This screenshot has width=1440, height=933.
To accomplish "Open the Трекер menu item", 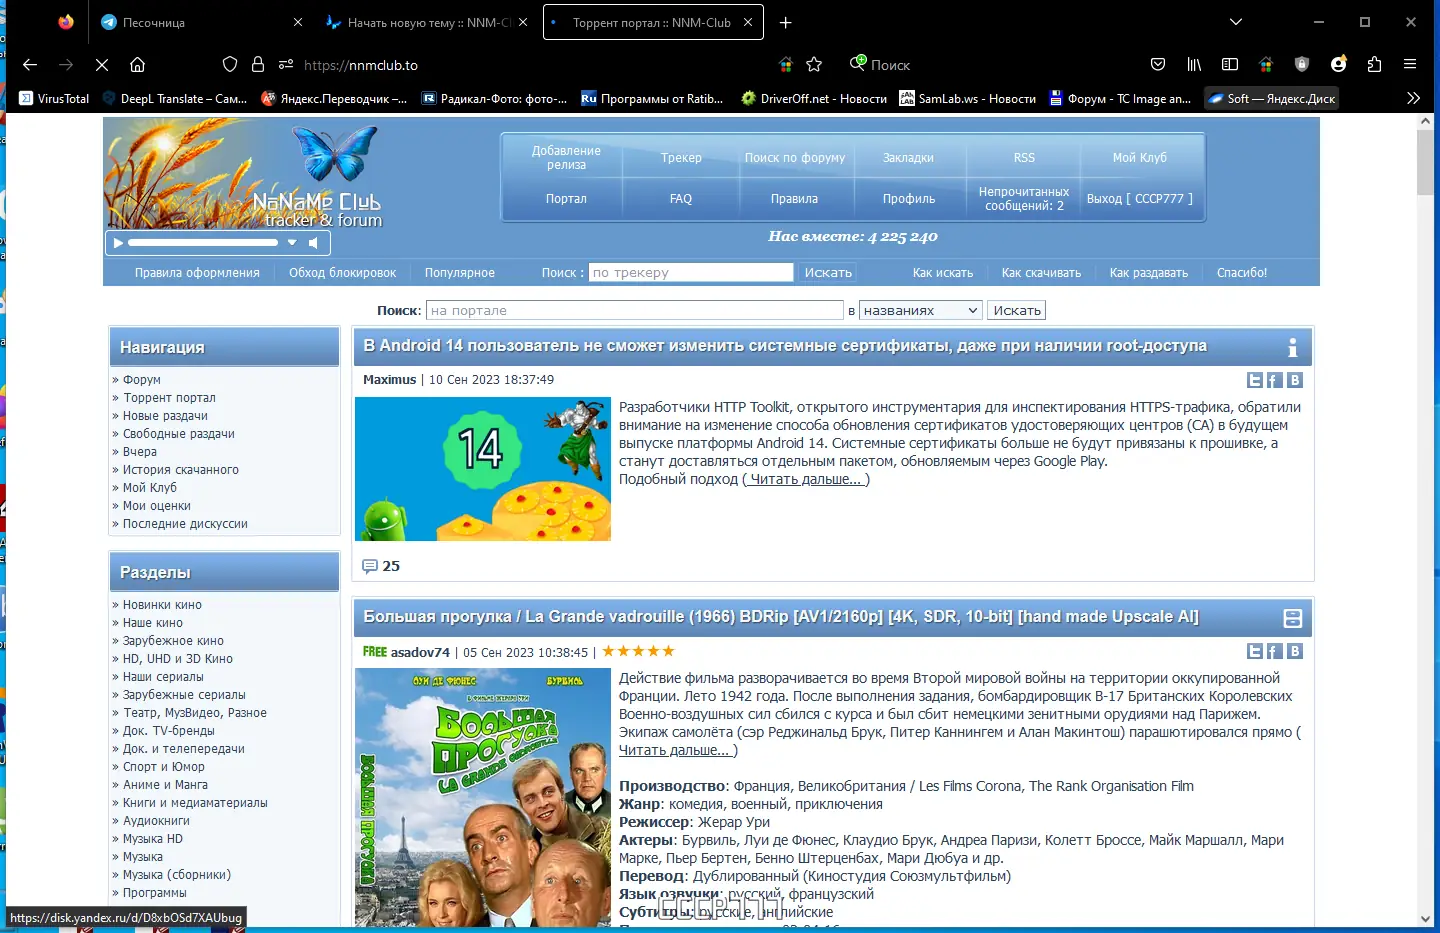I will 681,158.
